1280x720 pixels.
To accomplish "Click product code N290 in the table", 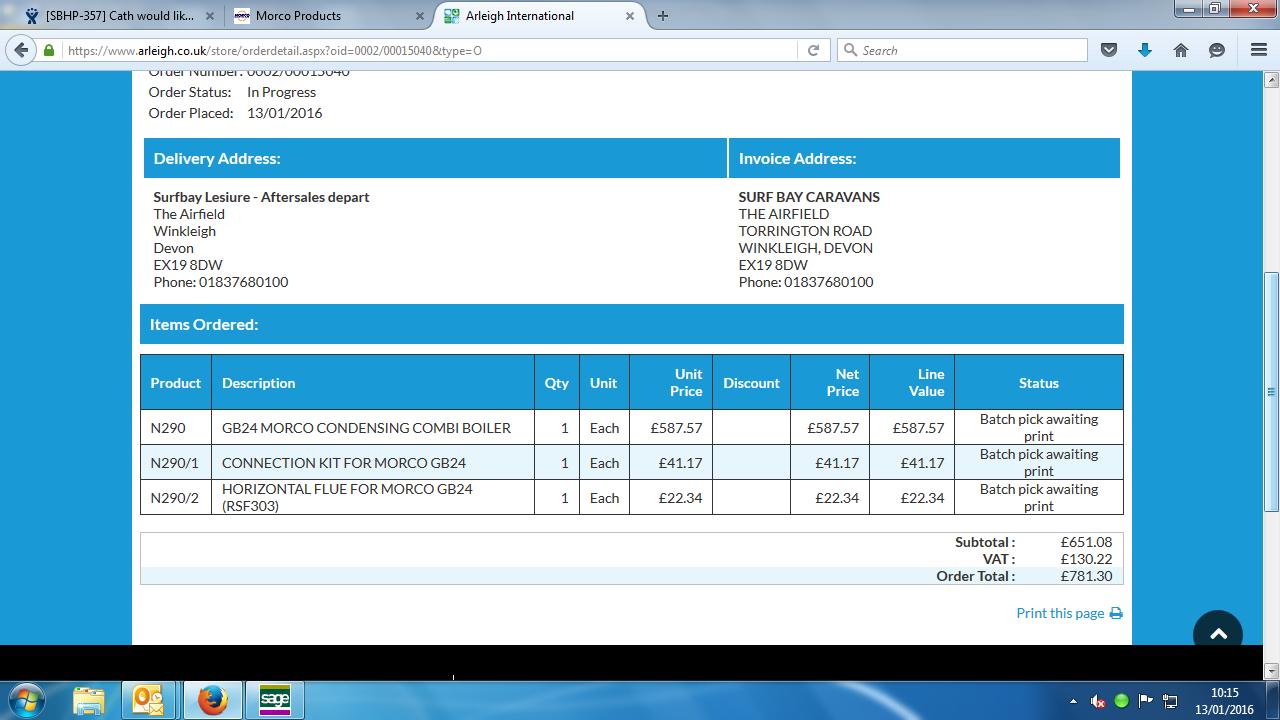I will click(x=168, y=428).
